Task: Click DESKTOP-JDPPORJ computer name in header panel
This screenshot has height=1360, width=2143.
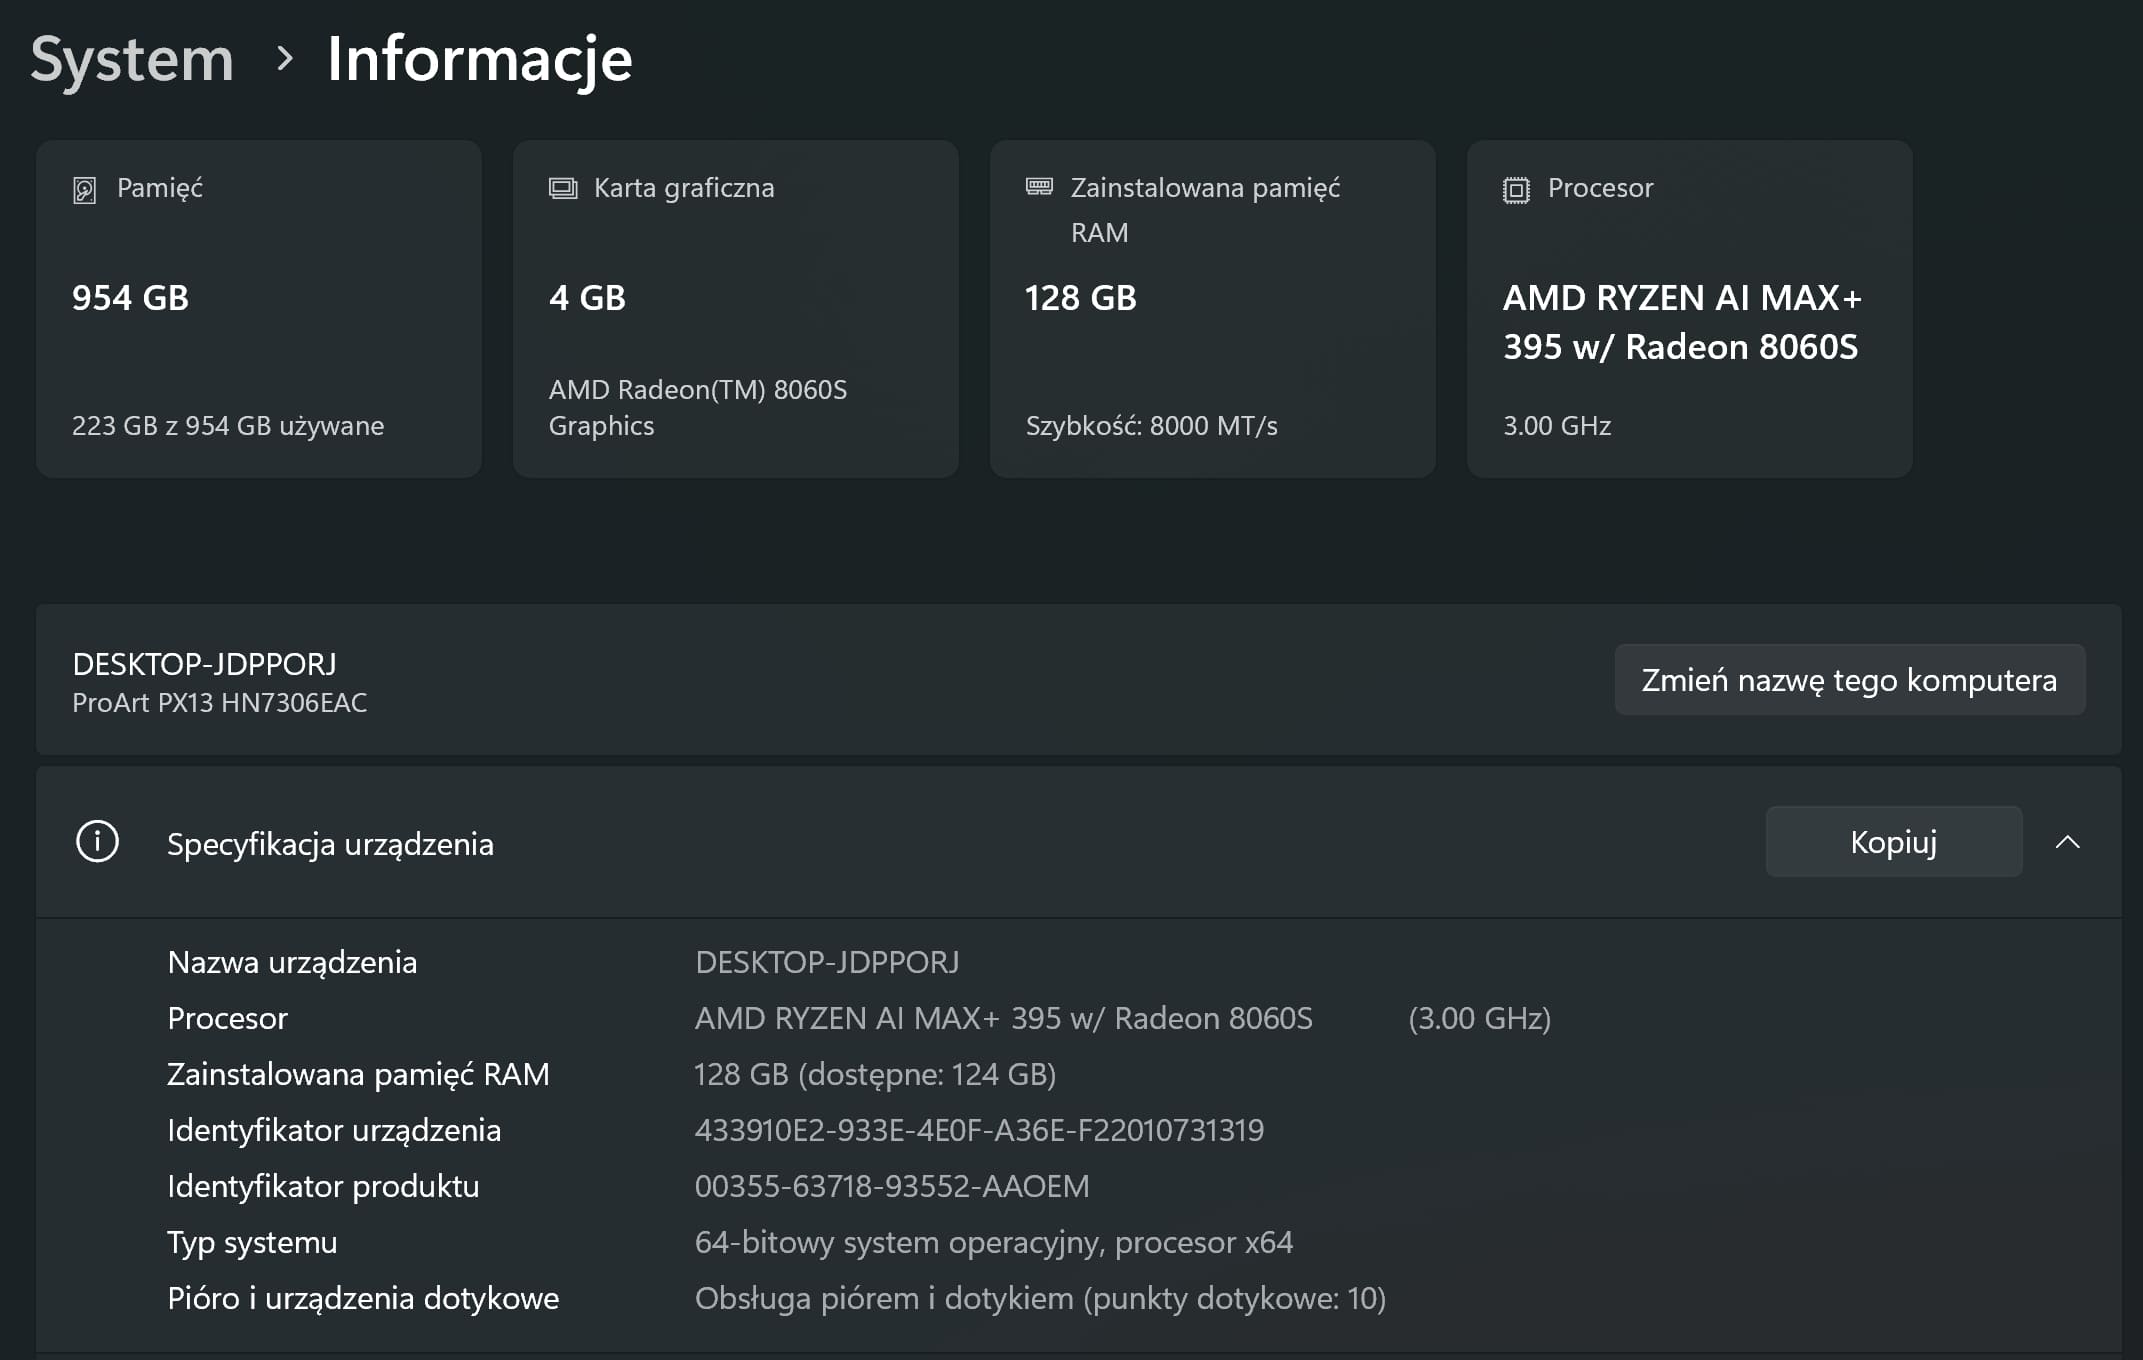Action: [205, 664]
